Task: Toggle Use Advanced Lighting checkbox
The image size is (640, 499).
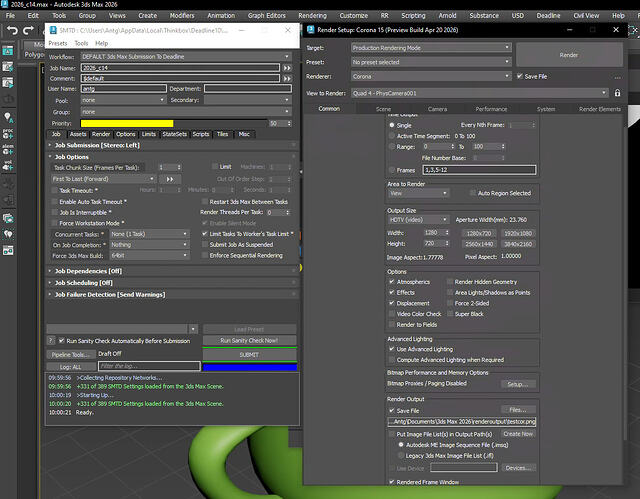Action: [392, 349]
